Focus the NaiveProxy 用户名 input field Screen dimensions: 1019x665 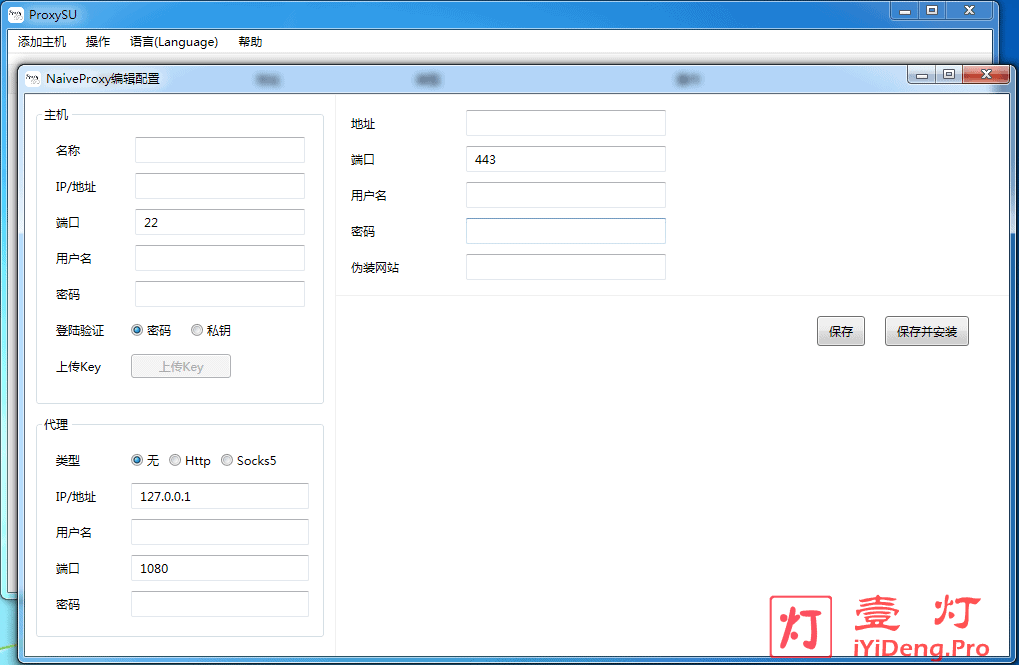coord(566,195)
